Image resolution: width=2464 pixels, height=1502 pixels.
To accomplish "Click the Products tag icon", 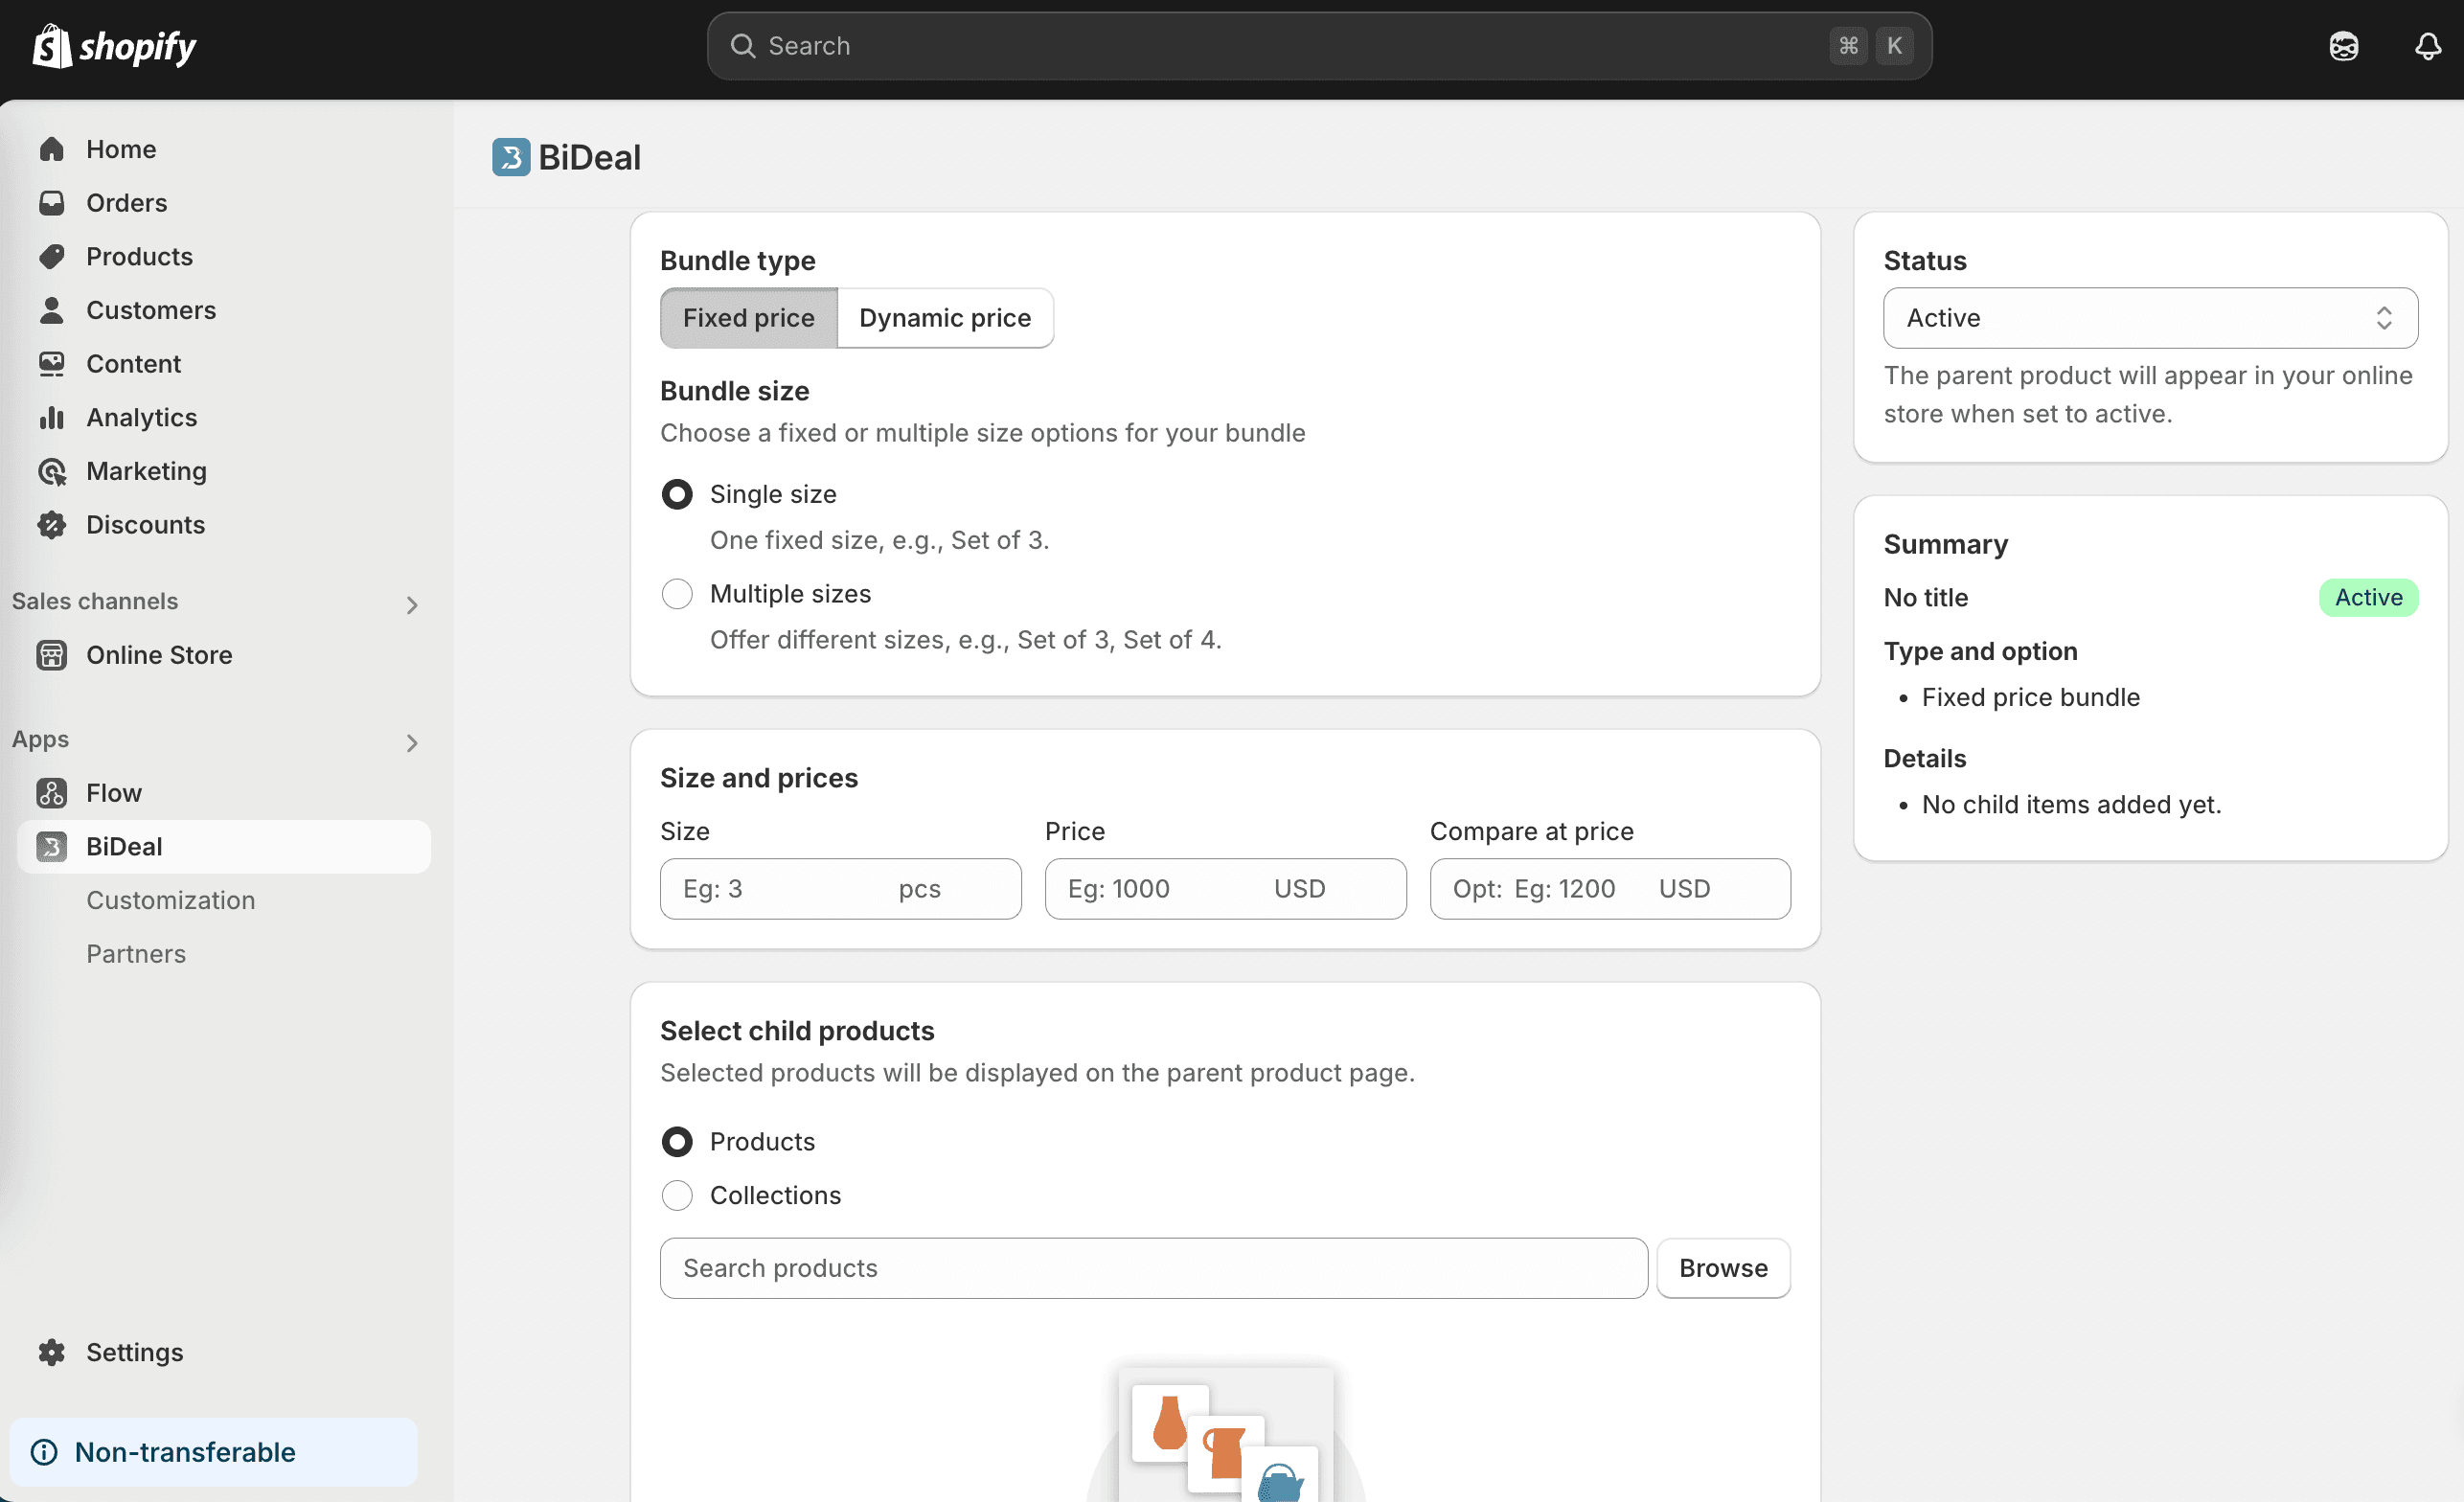I will 52,256.
